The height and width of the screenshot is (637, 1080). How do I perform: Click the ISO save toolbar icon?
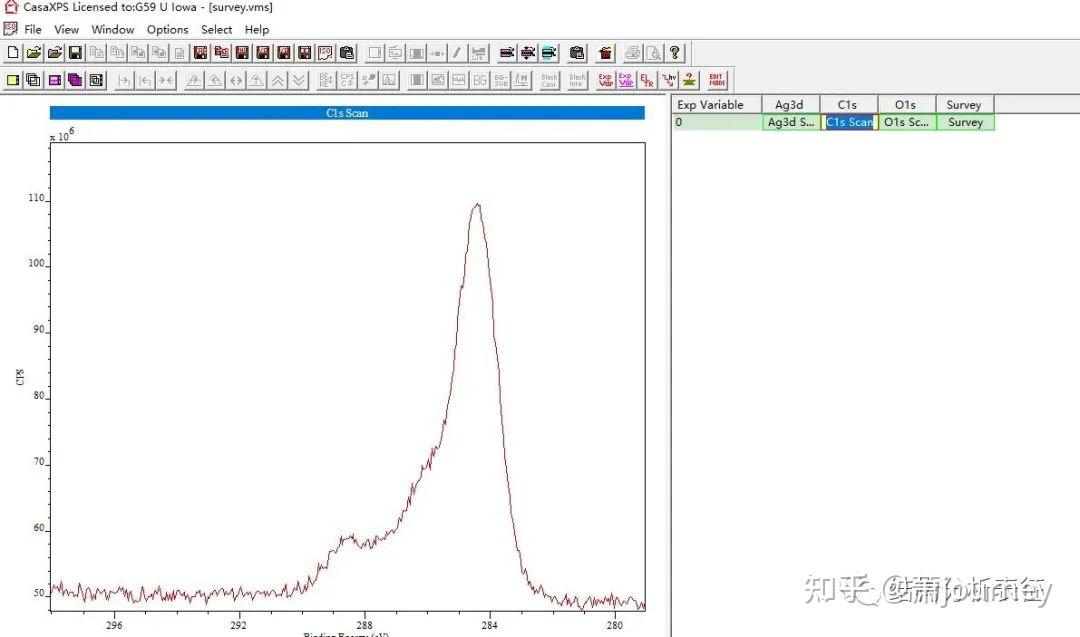coord(325,52)
